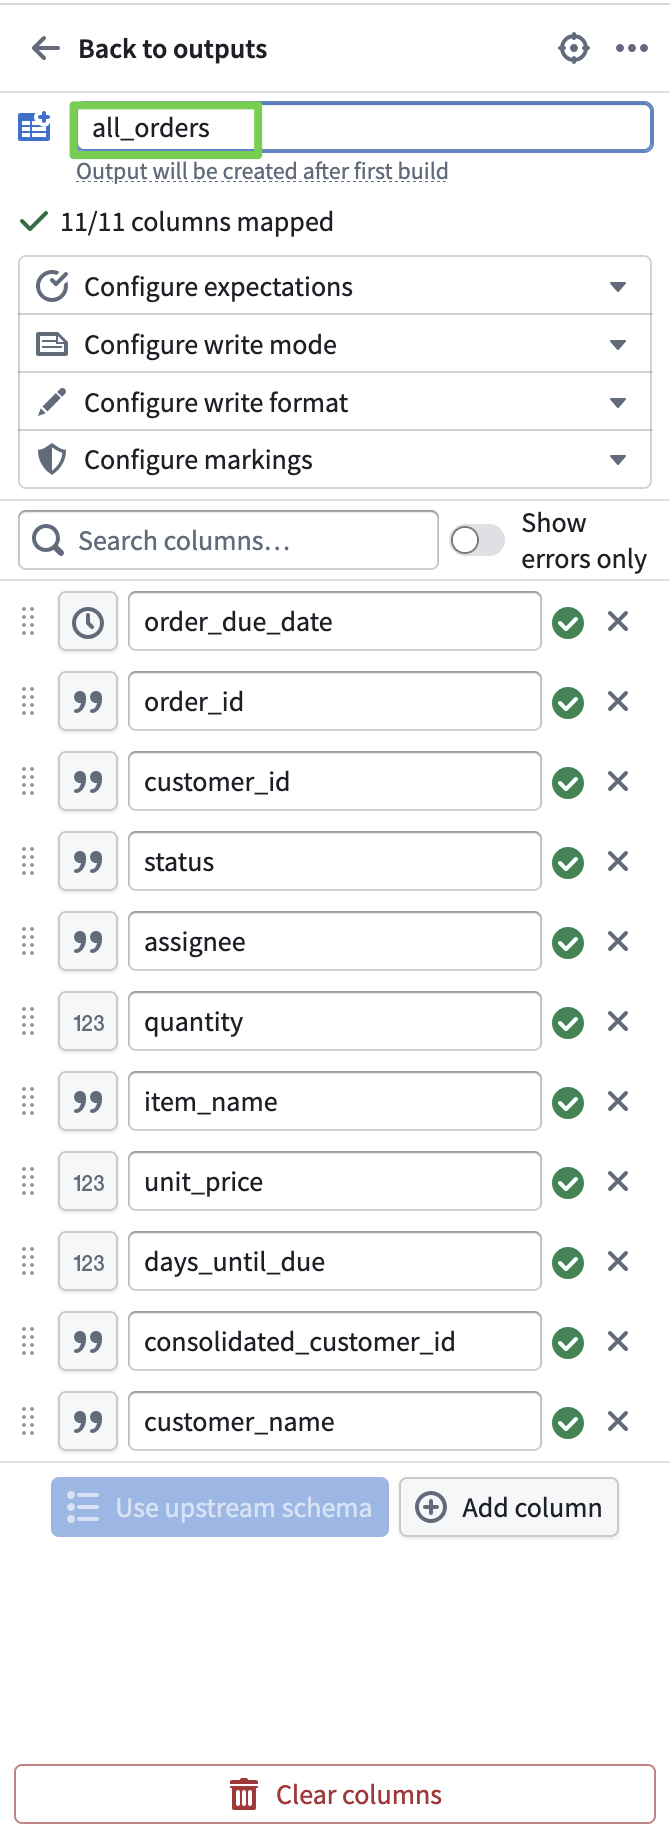Click the timestamp type icon for order_due_date
The image size is (670, 1838).
tap(88, 622)
